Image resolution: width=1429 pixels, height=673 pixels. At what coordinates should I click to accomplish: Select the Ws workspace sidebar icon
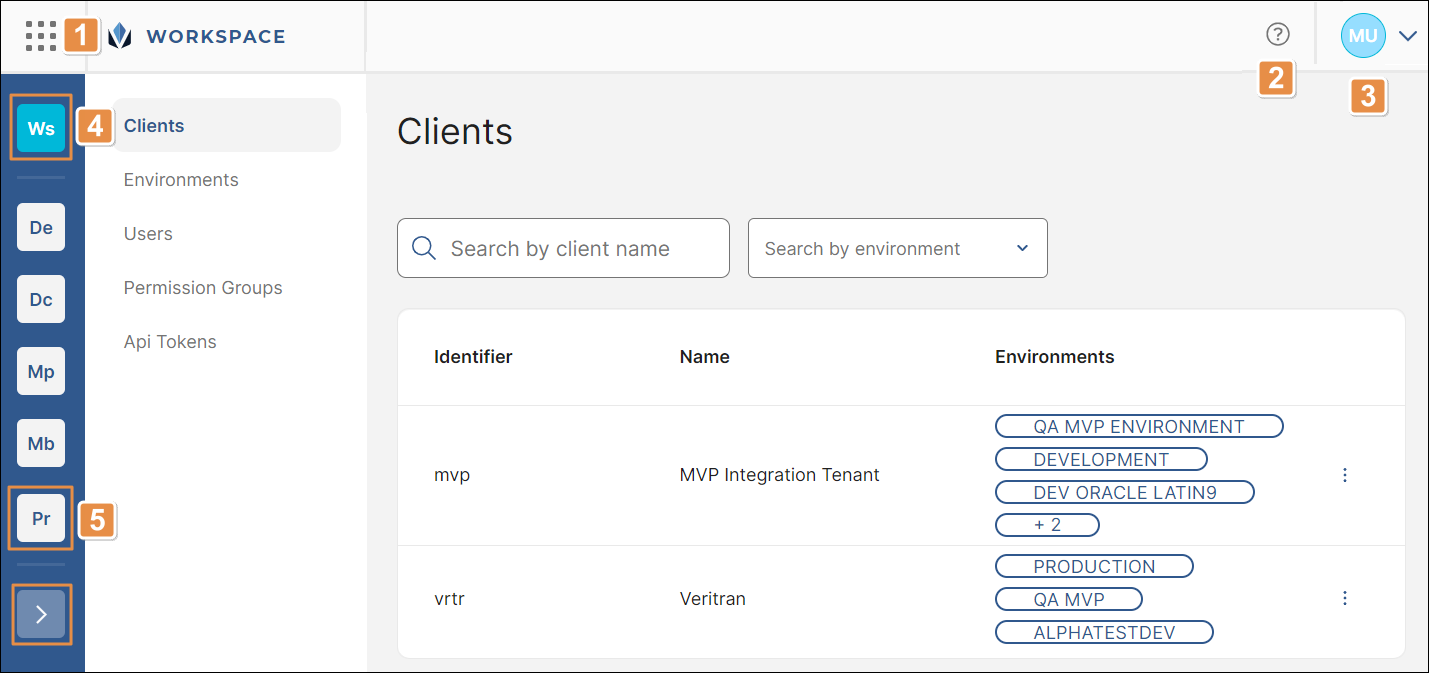pyautogui.click(x=41, y=128)
